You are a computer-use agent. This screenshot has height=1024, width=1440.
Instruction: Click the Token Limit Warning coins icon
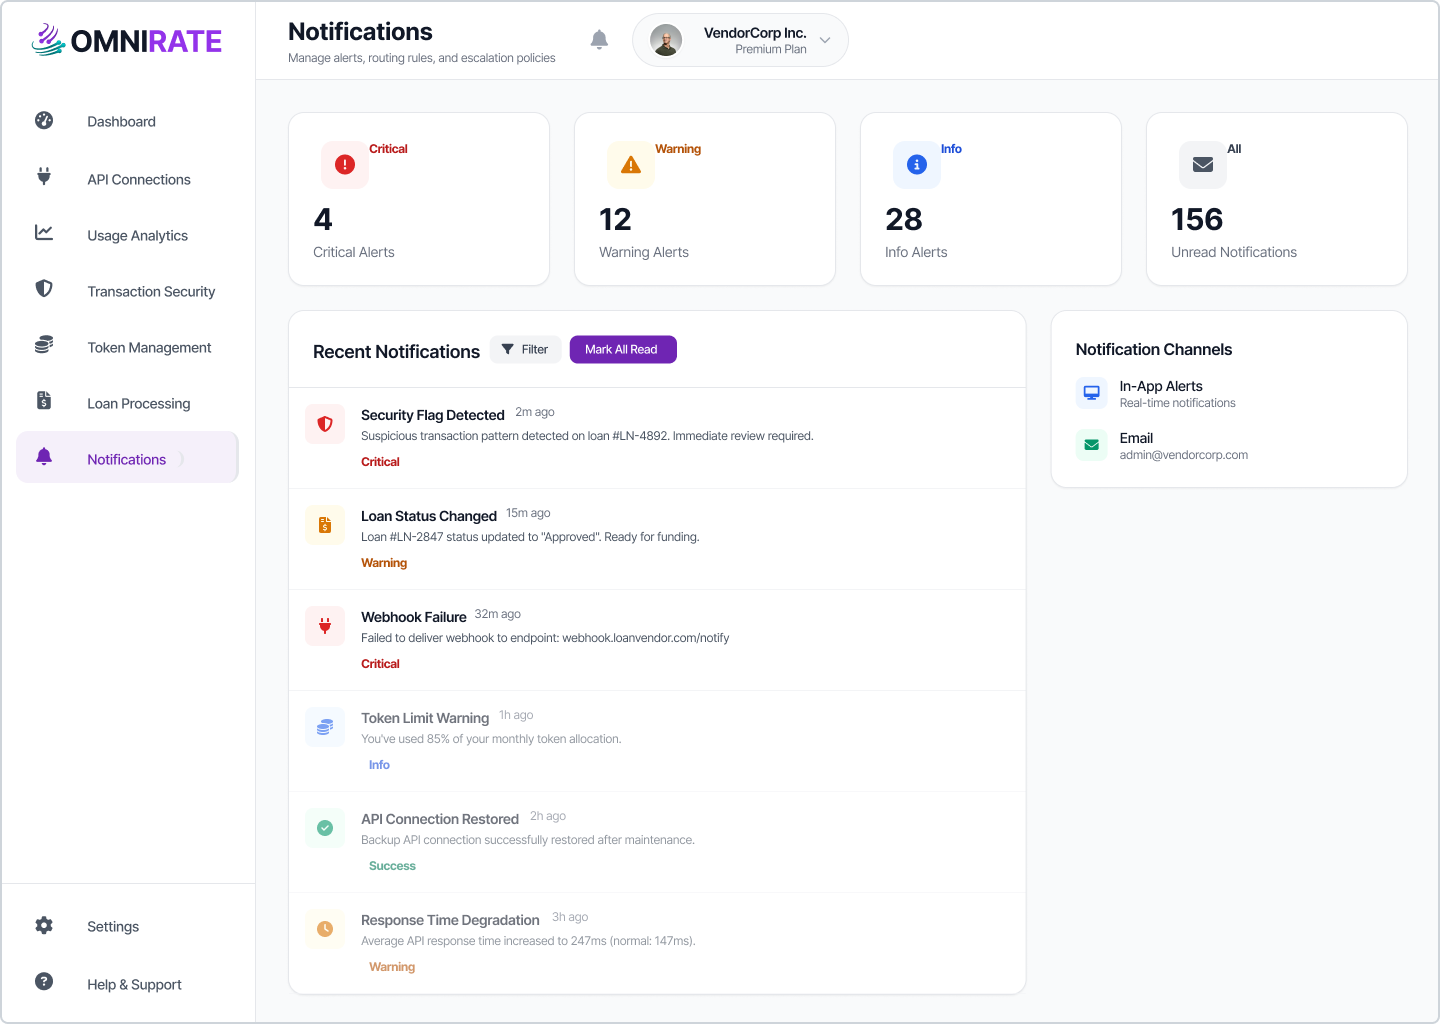(x=325, y=727)
